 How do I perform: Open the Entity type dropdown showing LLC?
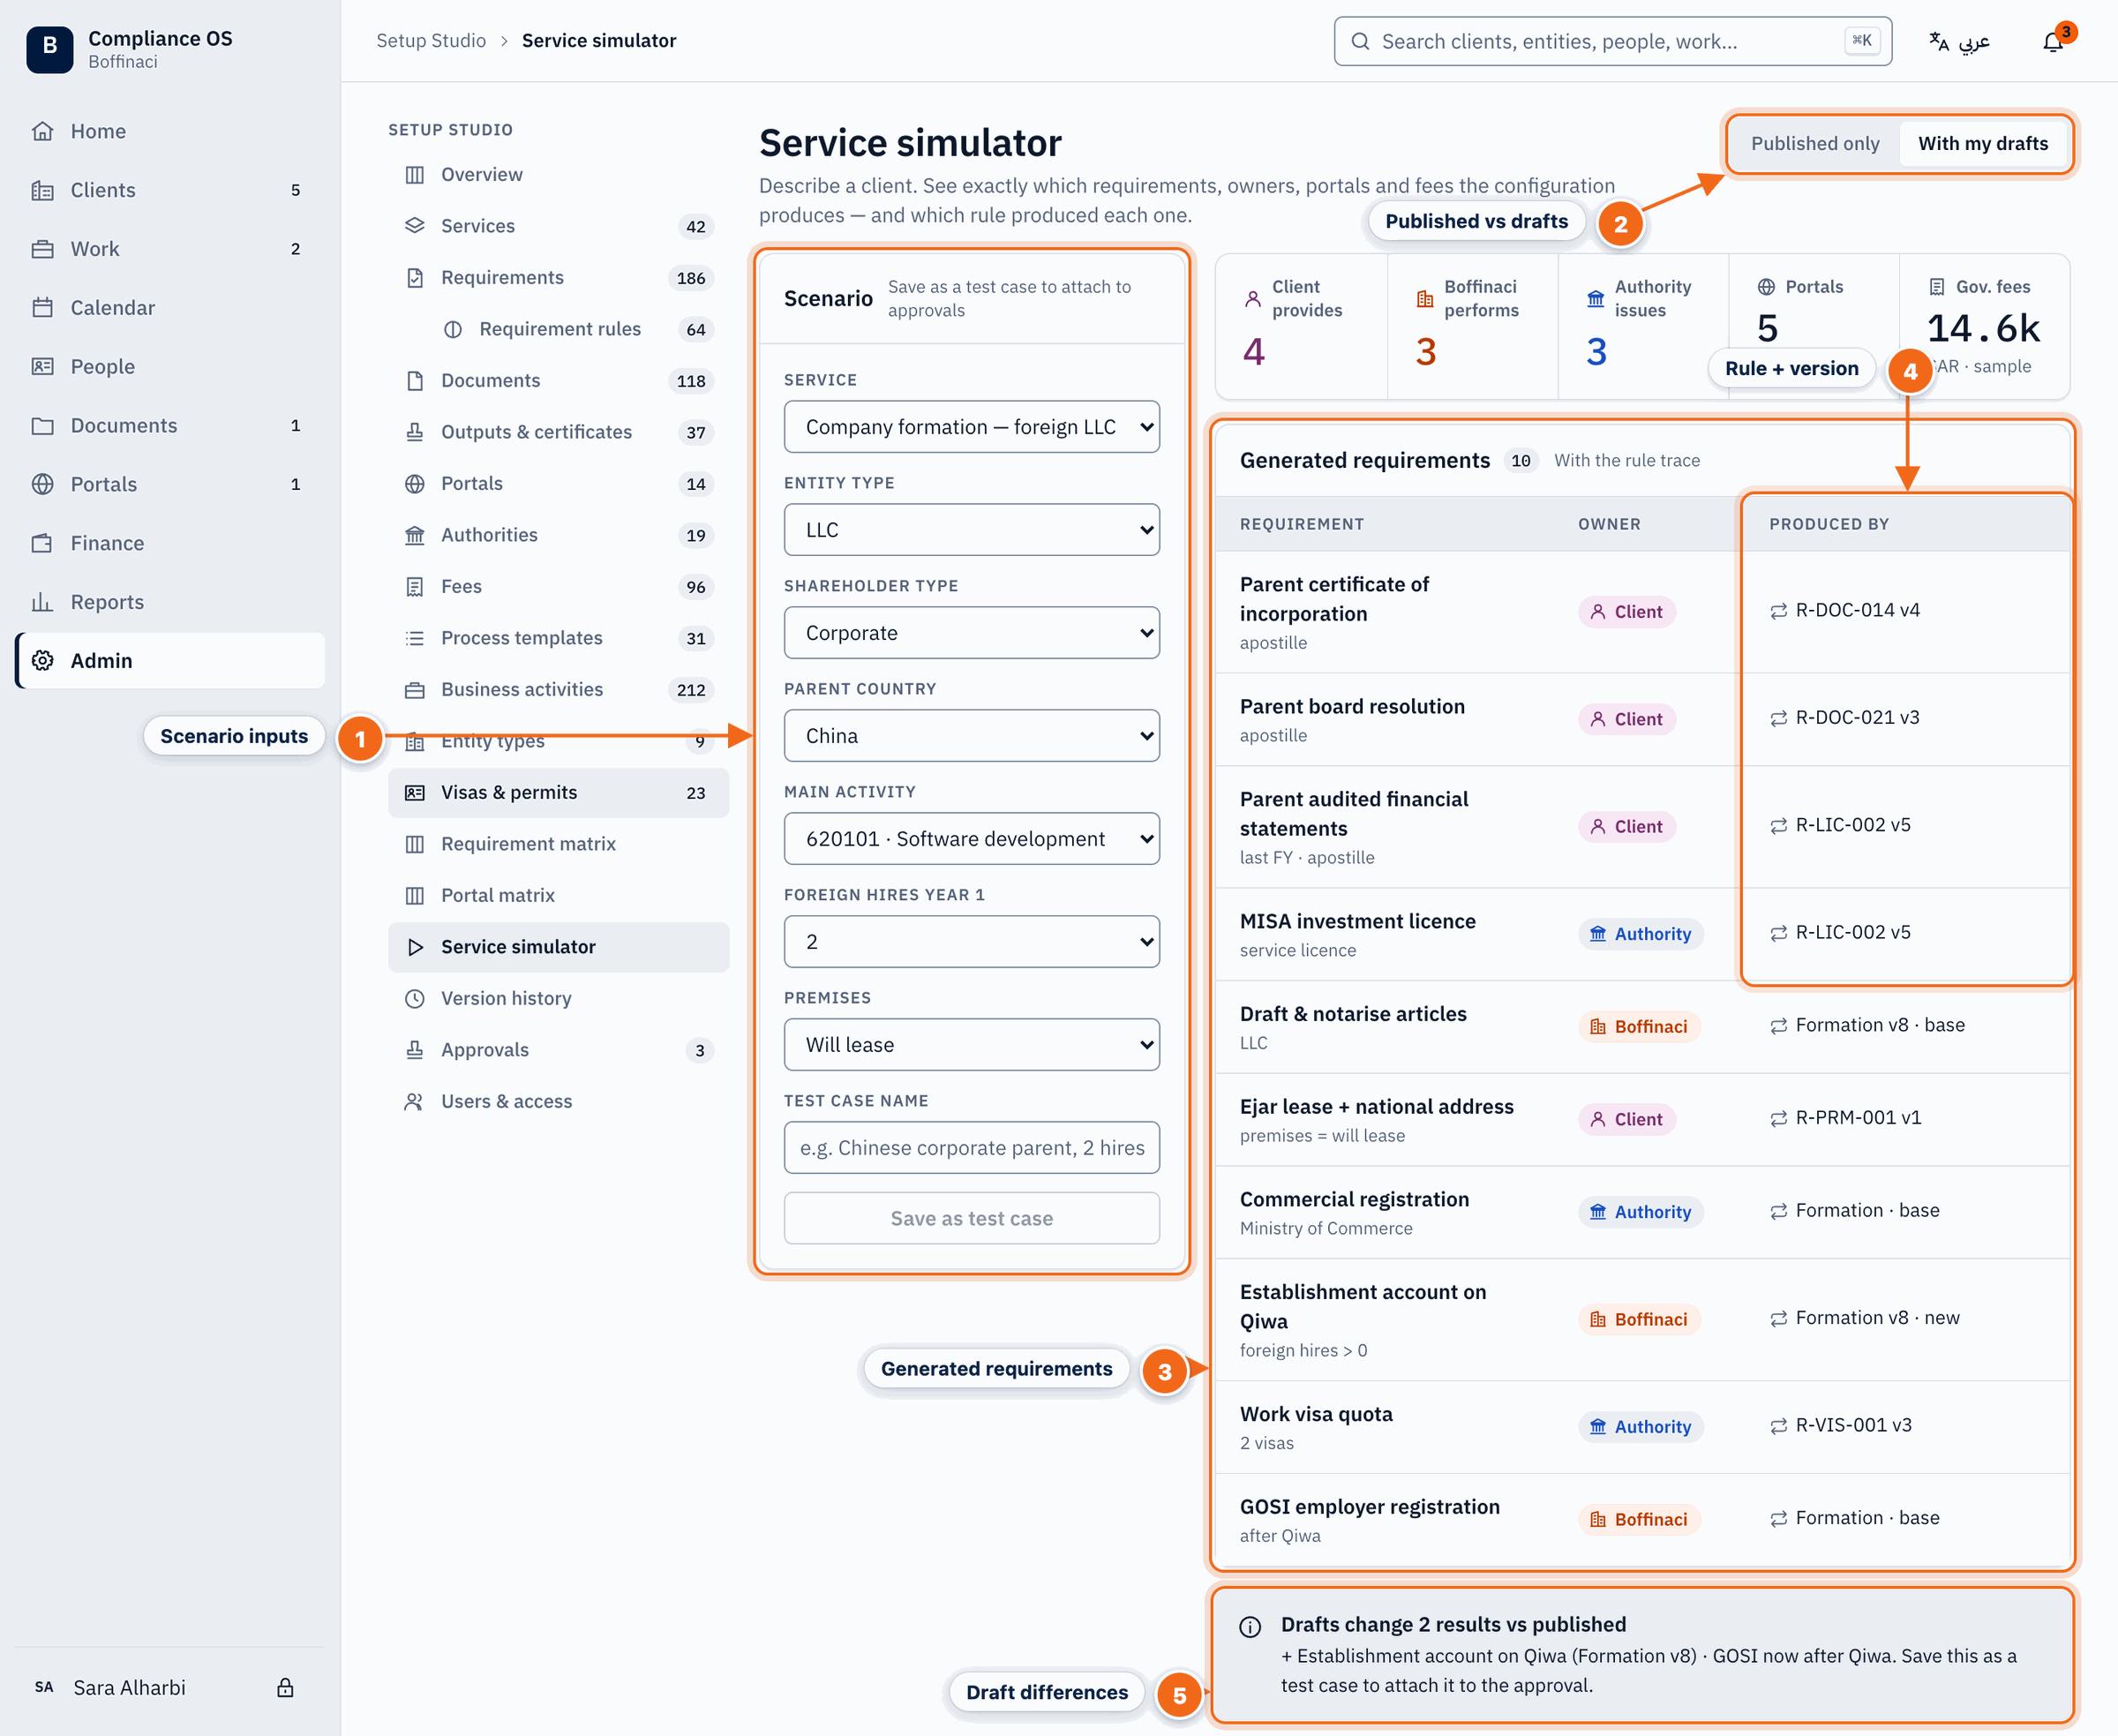(x=972, y=530)
